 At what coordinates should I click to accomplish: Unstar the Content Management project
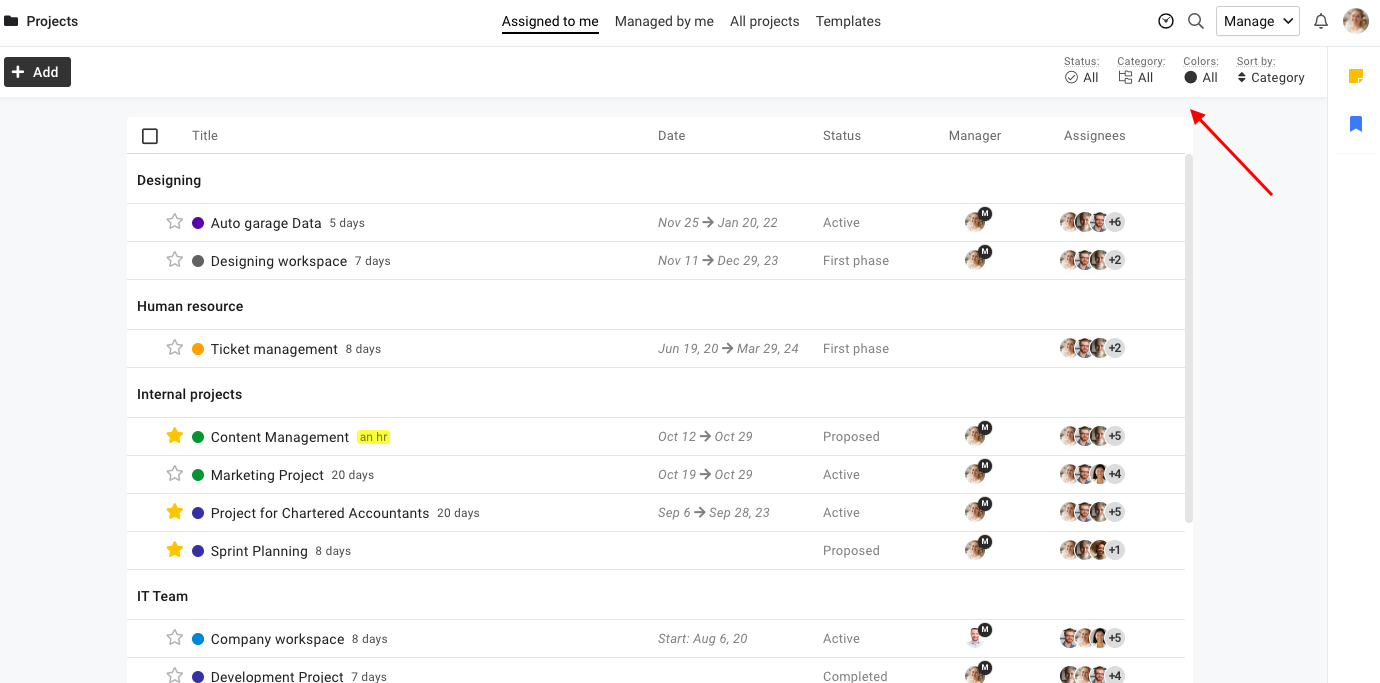[x=175, y=436]
